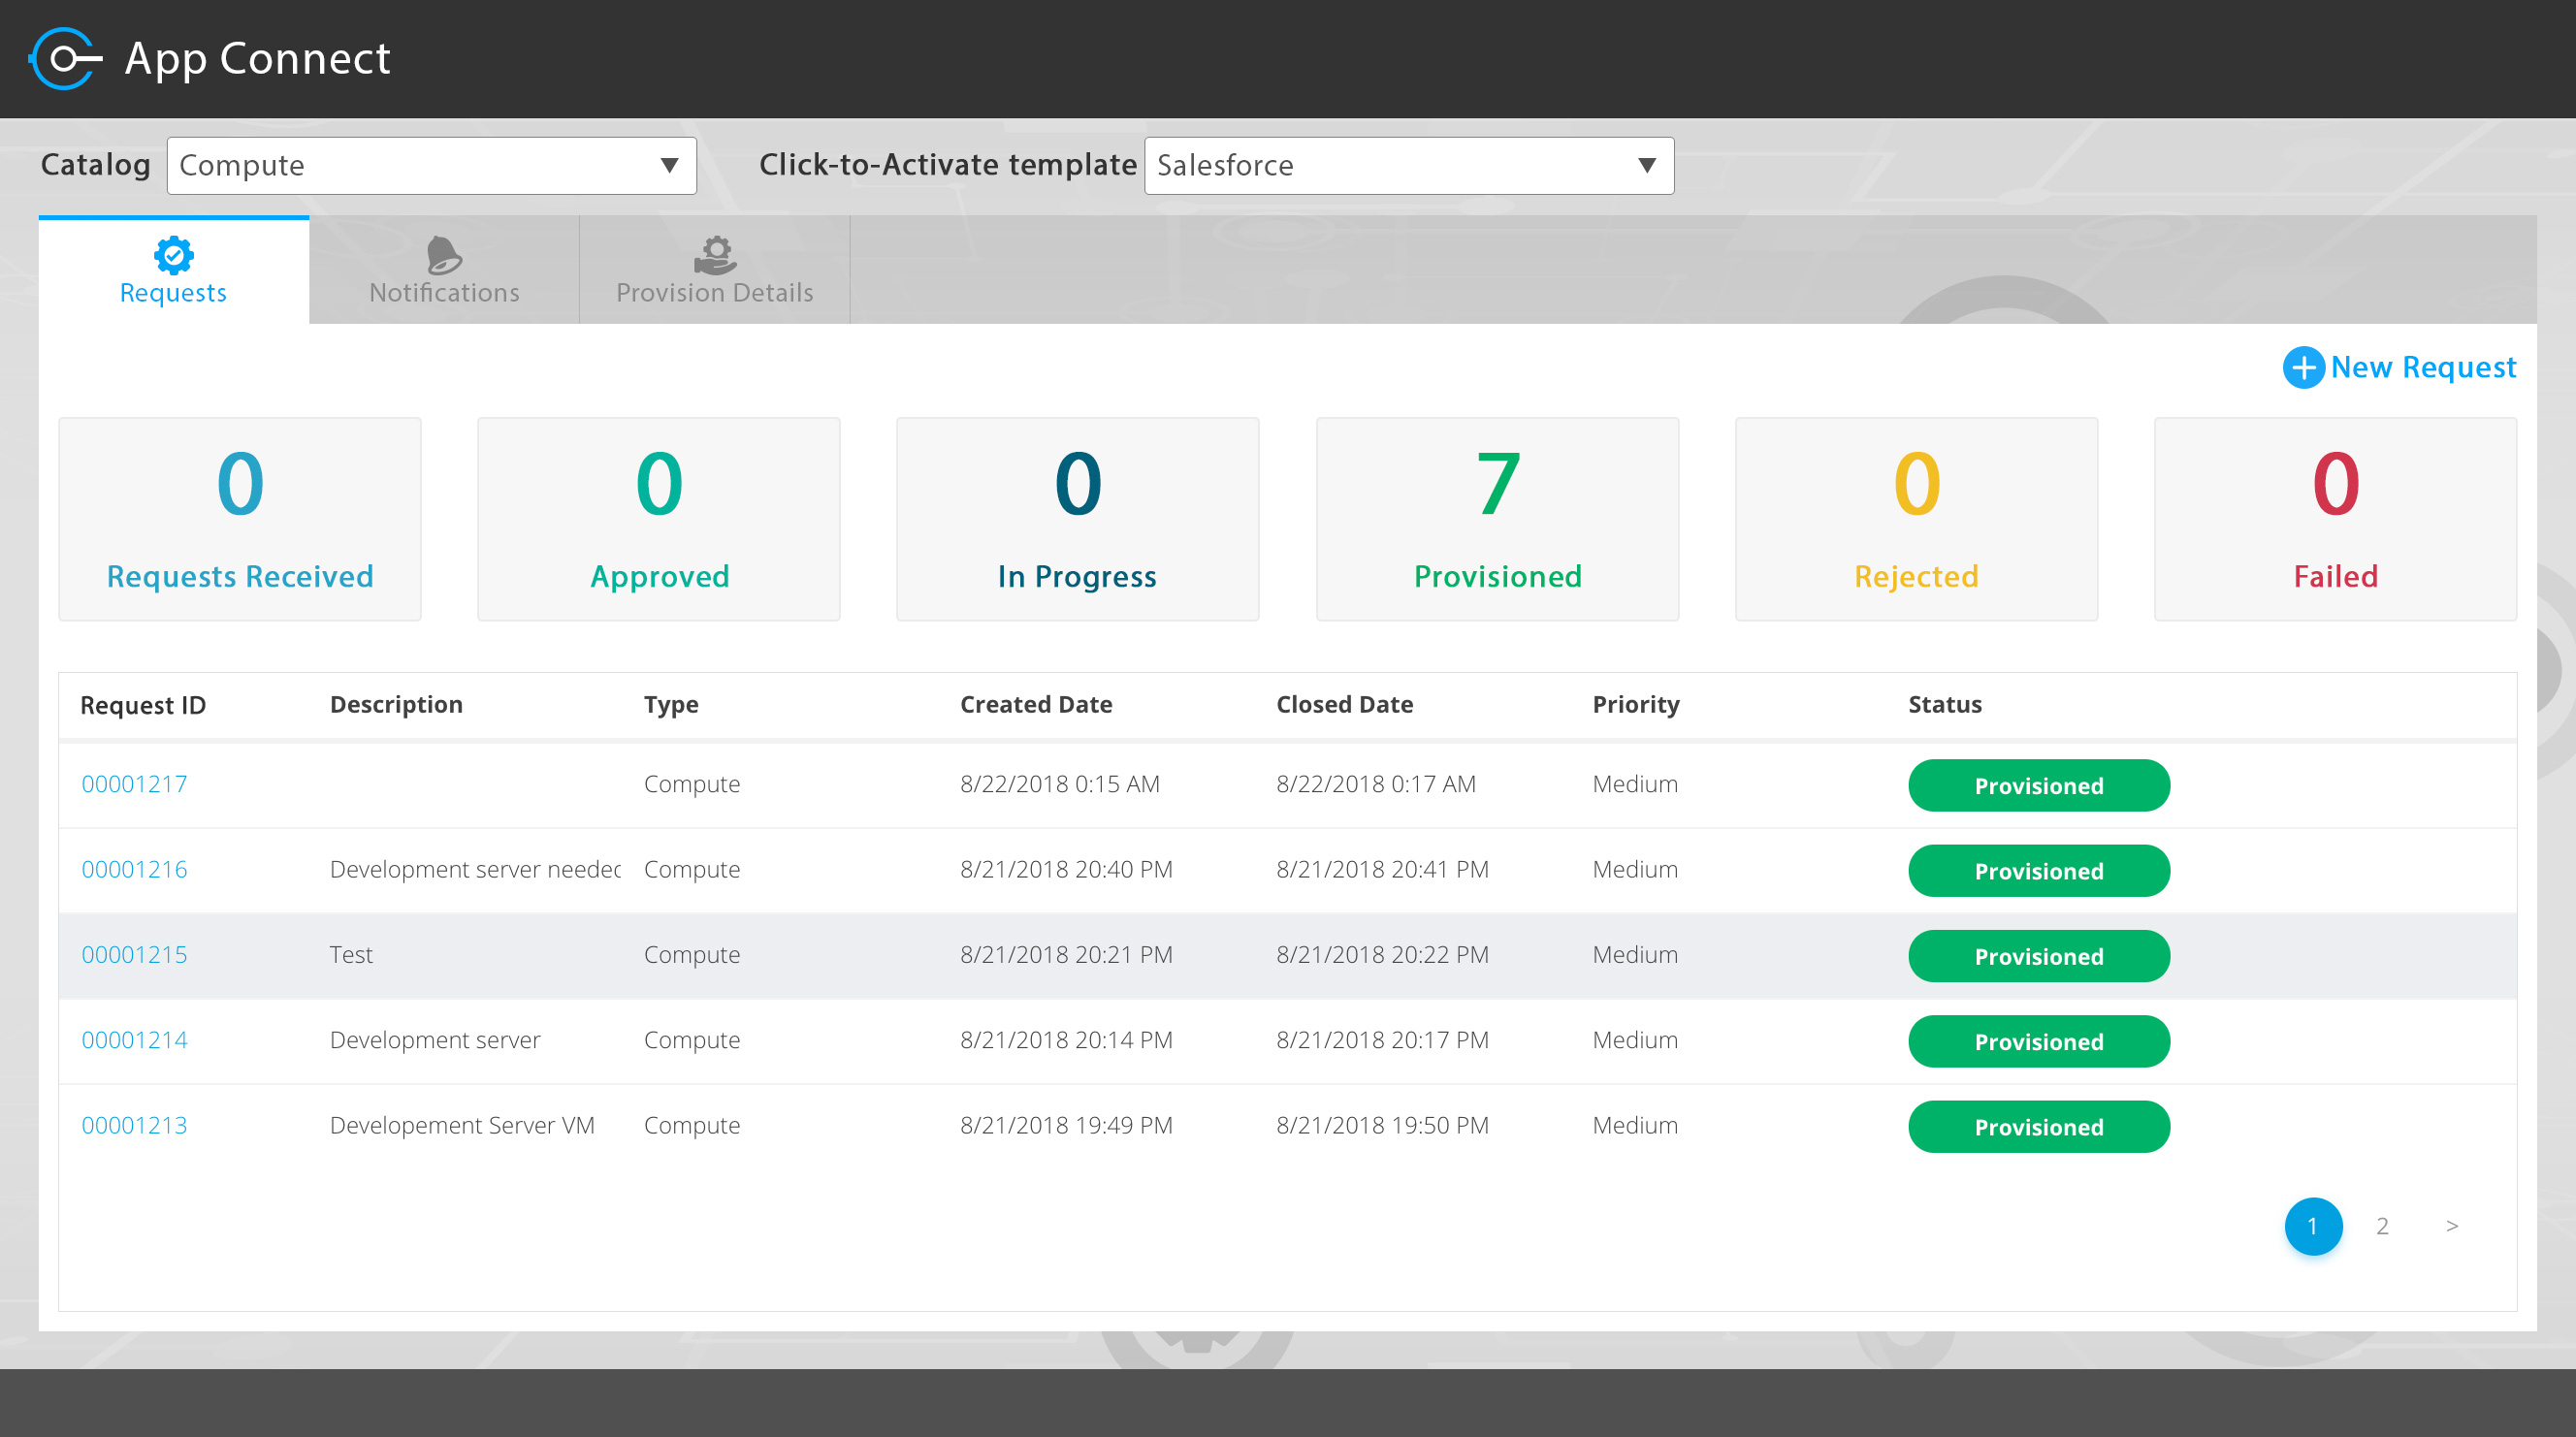Viewport: 2576px width, 1437px height.
Task: Select the Requests Received summary card
Action: pyautogui.click(x=240, y=519)
